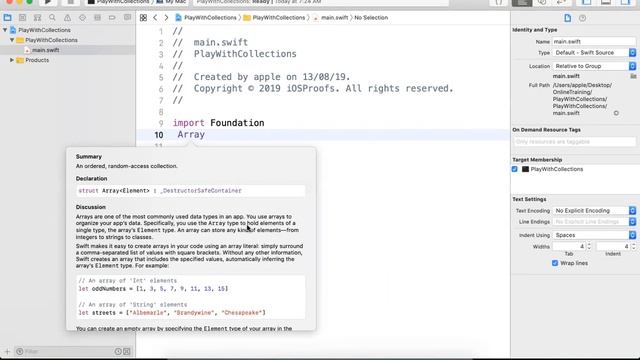This screenshot has width=640, height=360.
Task: Toggle the Inspectors panel visibility
Action: pyautogui.click(x=625, y=2)
